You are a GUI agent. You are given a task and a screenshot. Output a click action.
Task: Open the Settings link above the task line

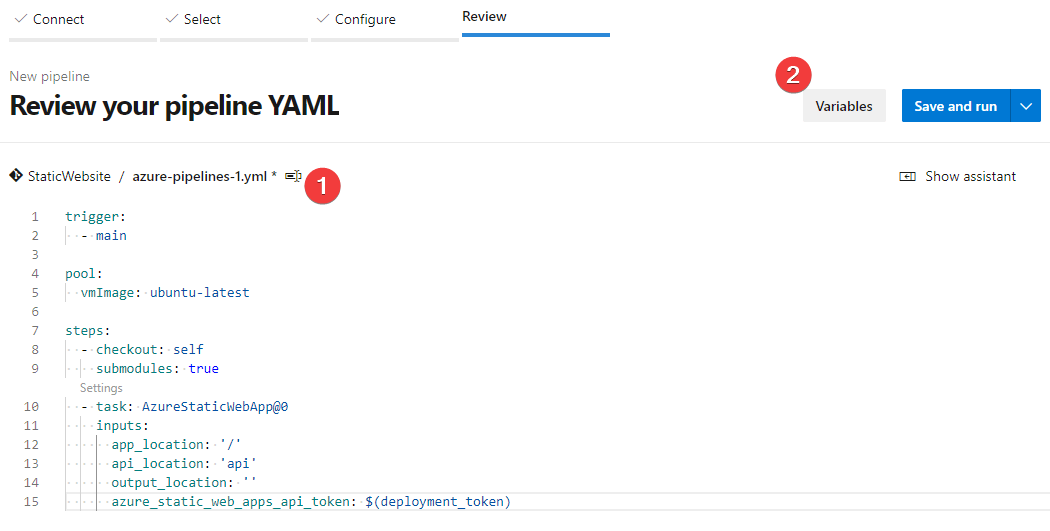(x=101, y=388)
